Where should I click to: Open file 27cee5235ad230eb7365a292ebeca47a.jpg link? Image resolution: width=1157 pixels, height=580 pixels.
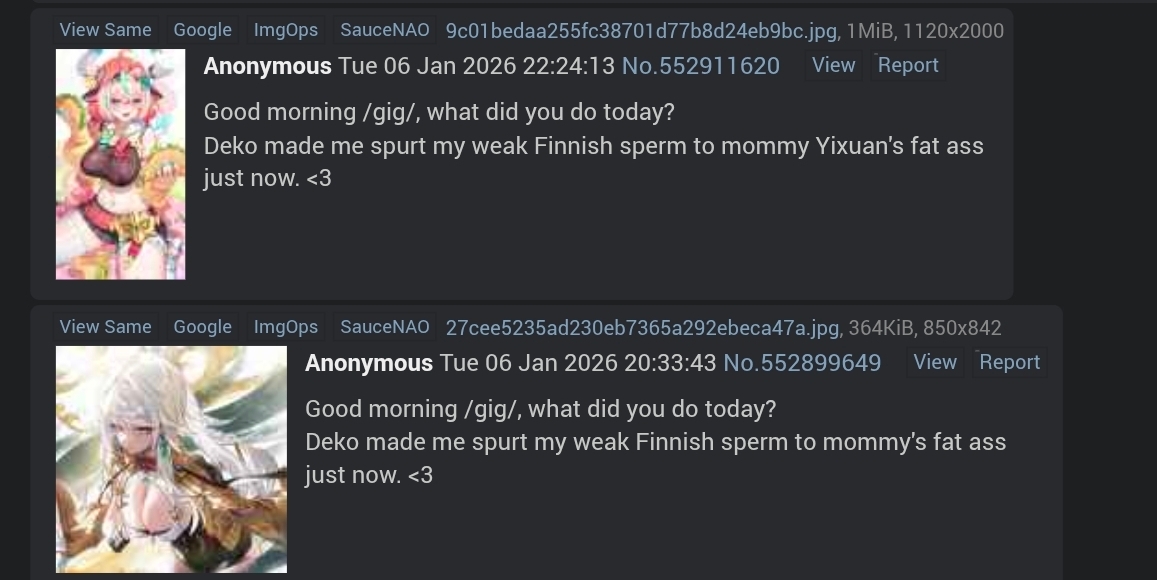coord(642,328)
